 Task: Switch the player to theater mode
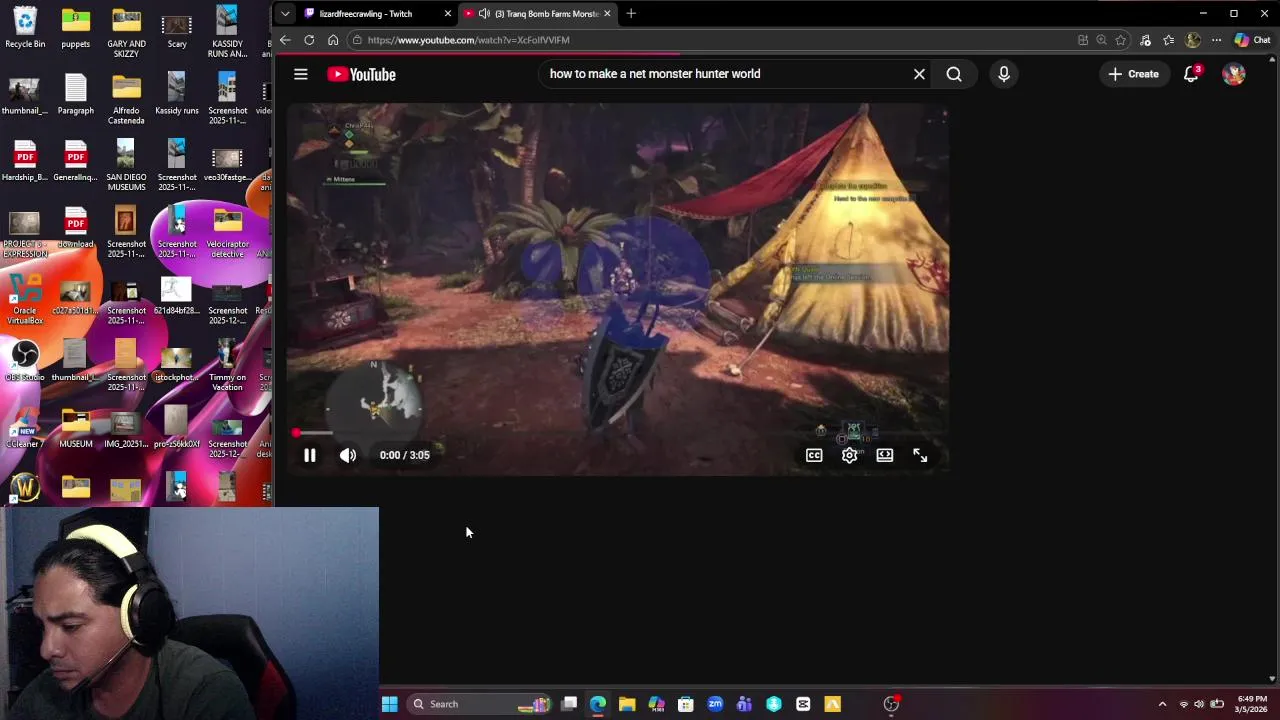pos(885,455)
